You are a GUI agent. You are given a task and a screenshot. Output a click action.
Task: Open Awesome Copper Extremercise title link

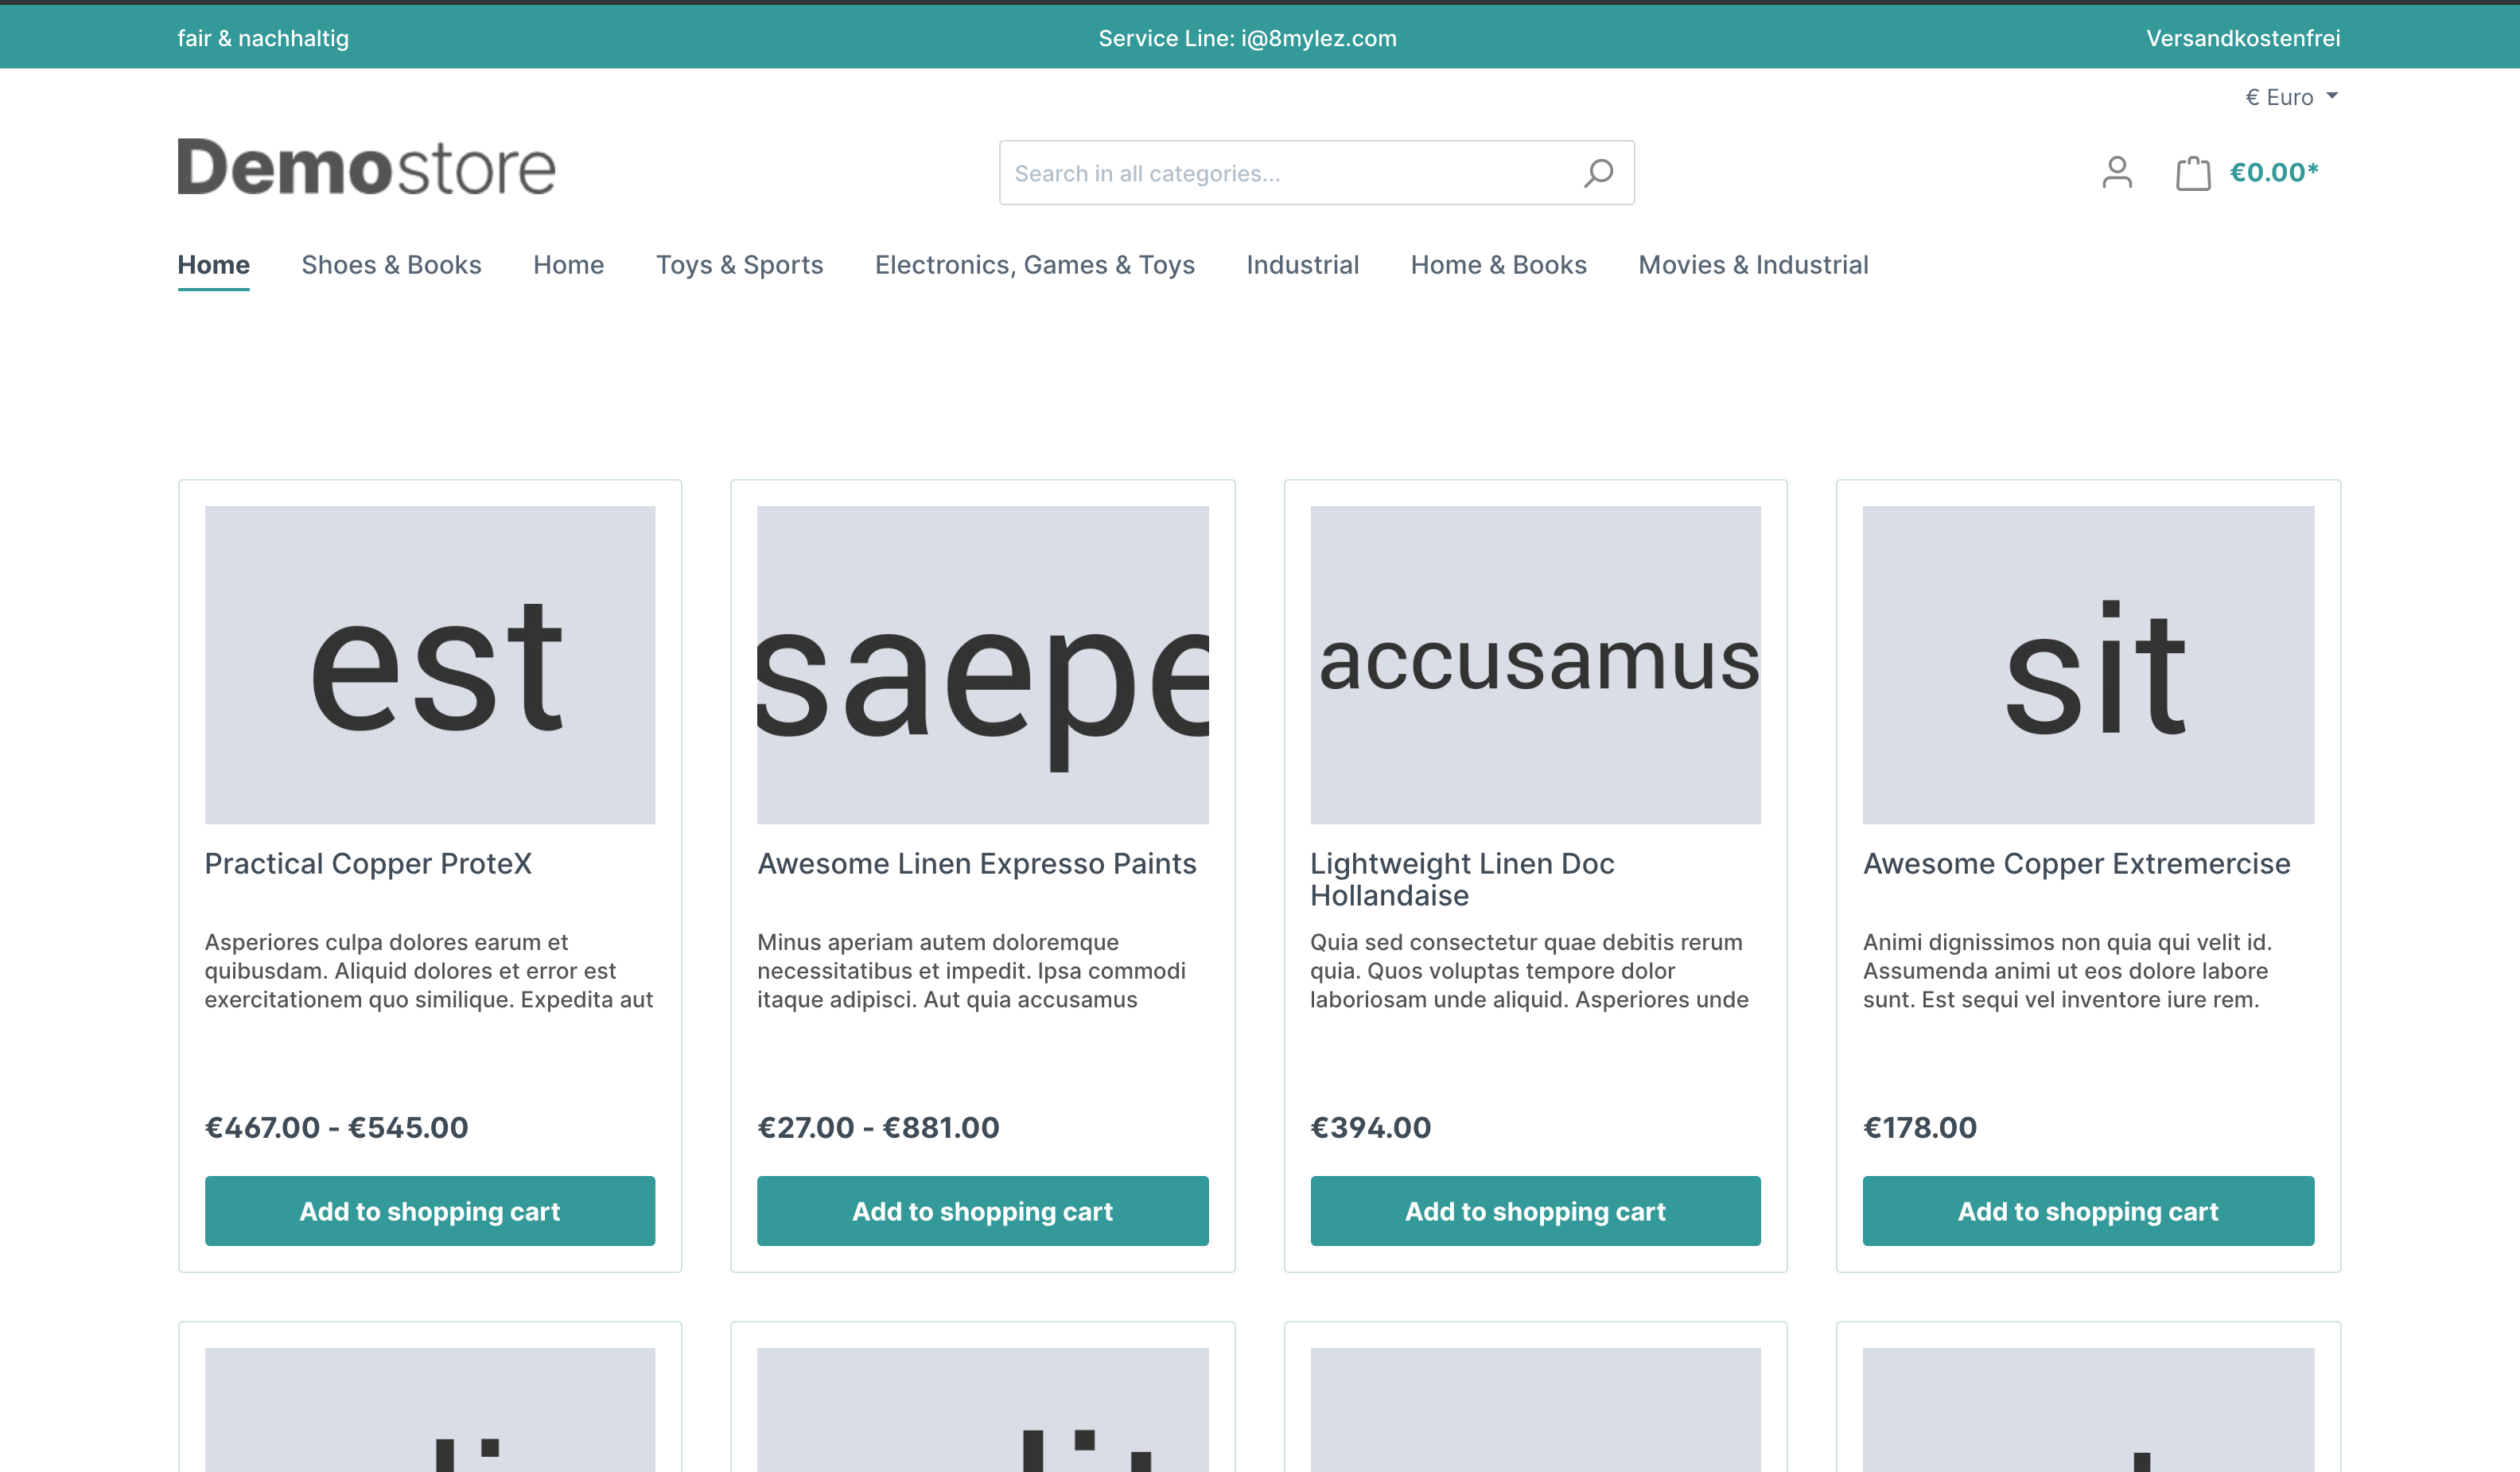point(2076,864)
